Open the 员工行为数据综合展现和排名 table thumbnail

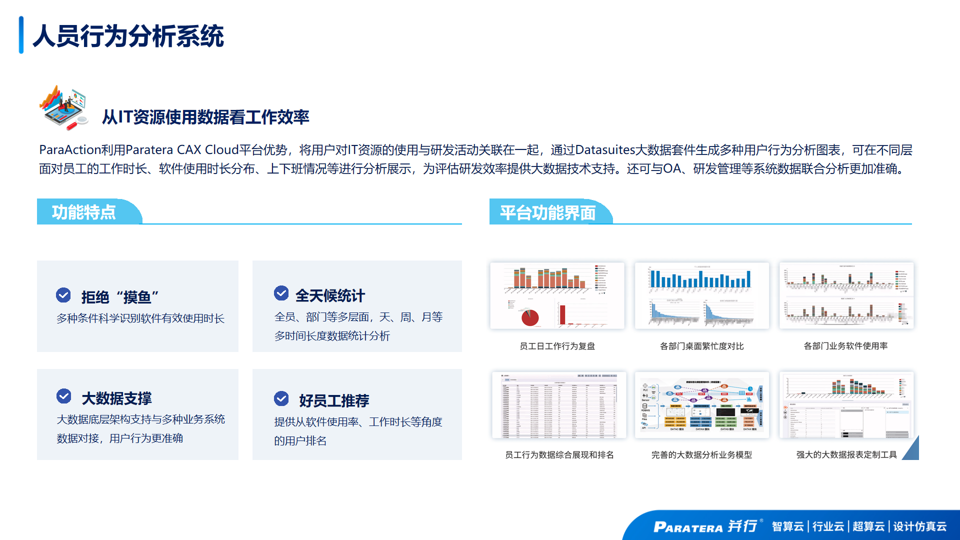(x=558, y=405)
